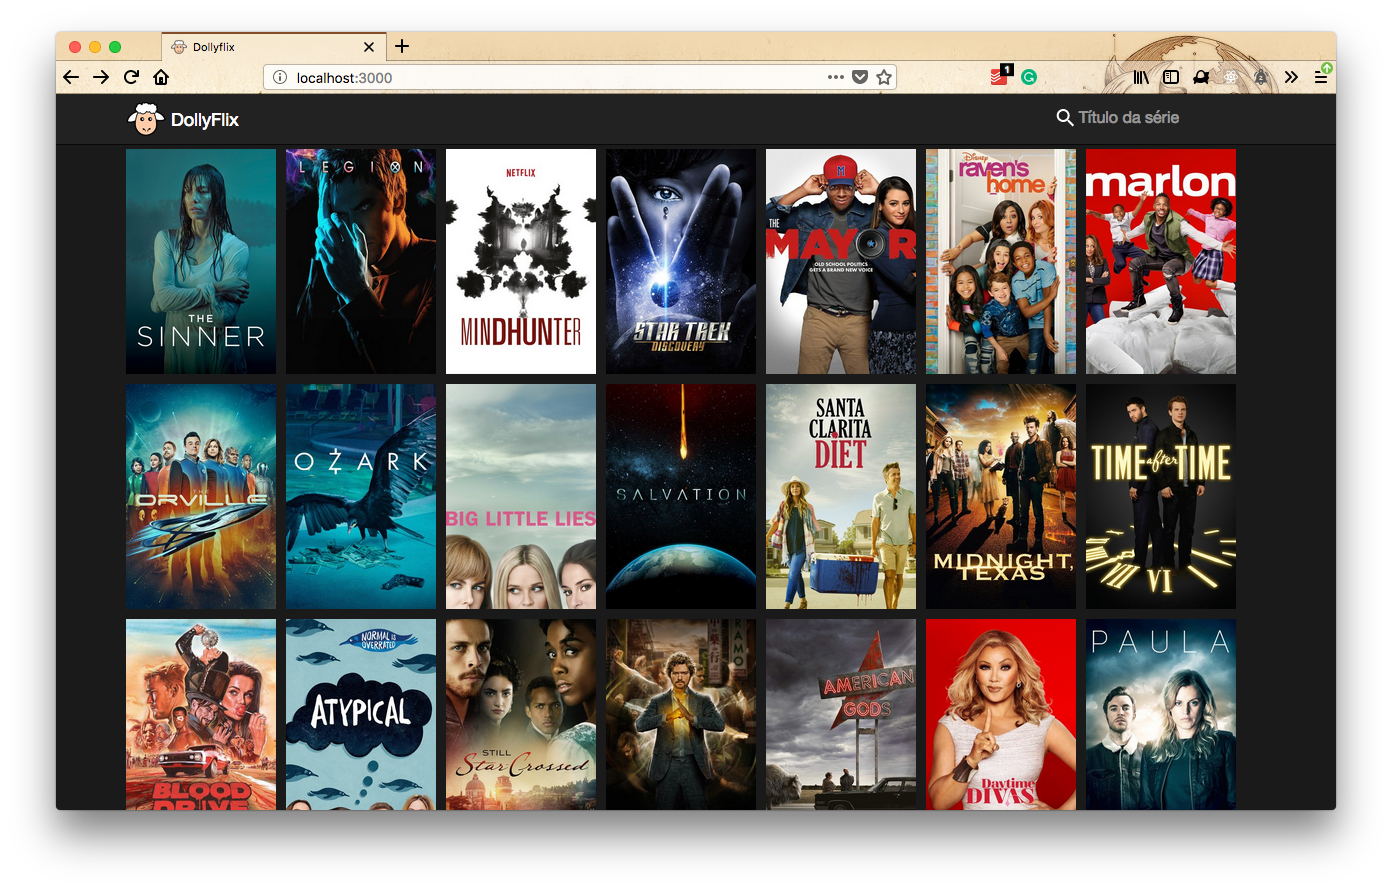Click the Tampermonkey-style dark extension icon
The width and height of the screenshot is (1392, 890).
(1201, 77)
